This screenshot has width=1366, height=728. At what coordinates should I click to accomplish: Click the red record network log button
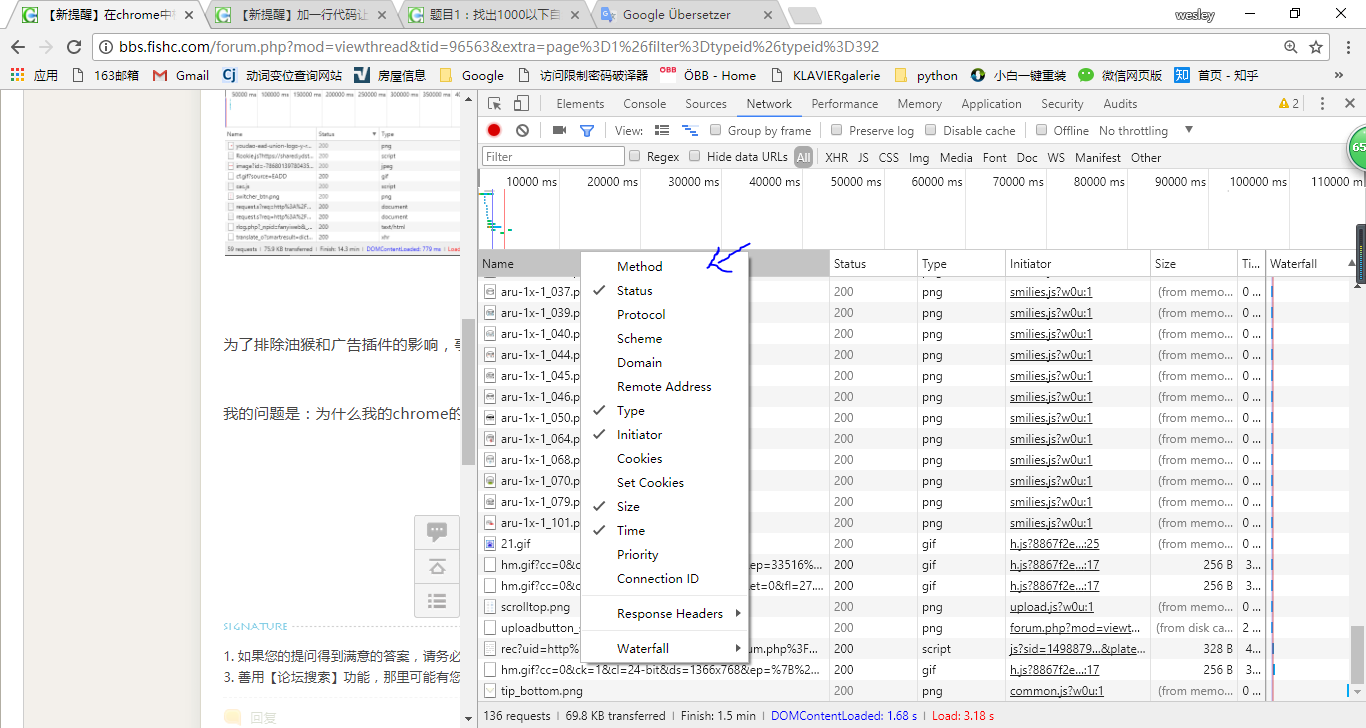(494, 130)
